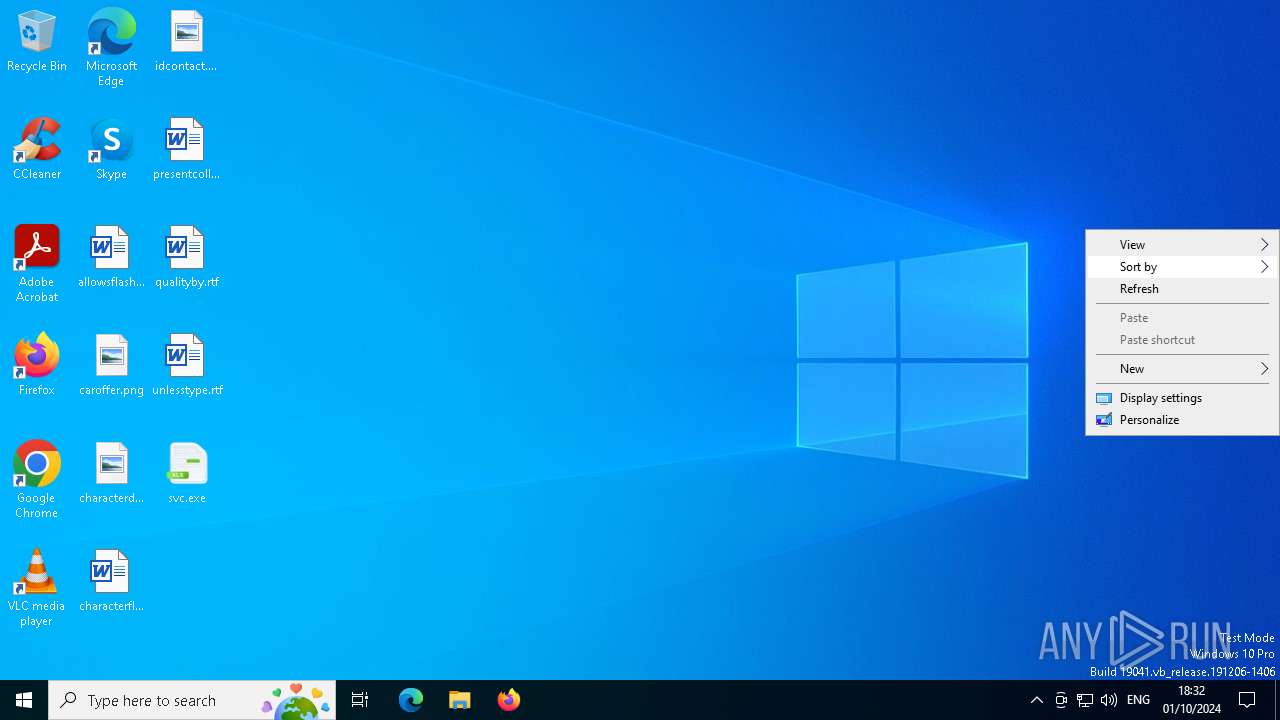Click the ENG language indicator

(x=1138, y=700)
